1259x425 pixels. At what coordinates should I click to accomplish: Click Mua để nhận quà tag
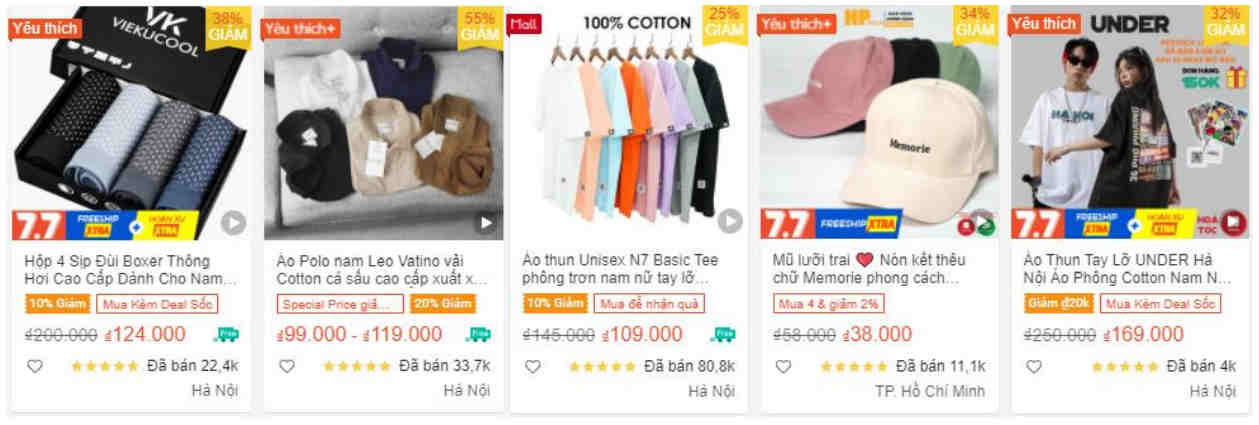coord(649,304)
